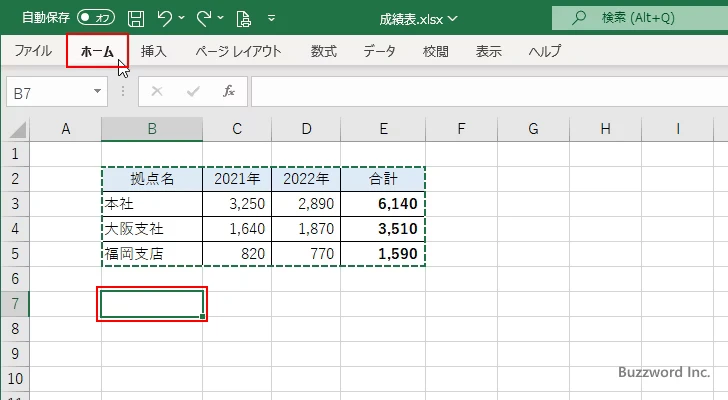Image resolution: width=728 pixels, height=400 pixels.
Task: Click the Insert Function fx icon
Action: [x=229, y=91]
